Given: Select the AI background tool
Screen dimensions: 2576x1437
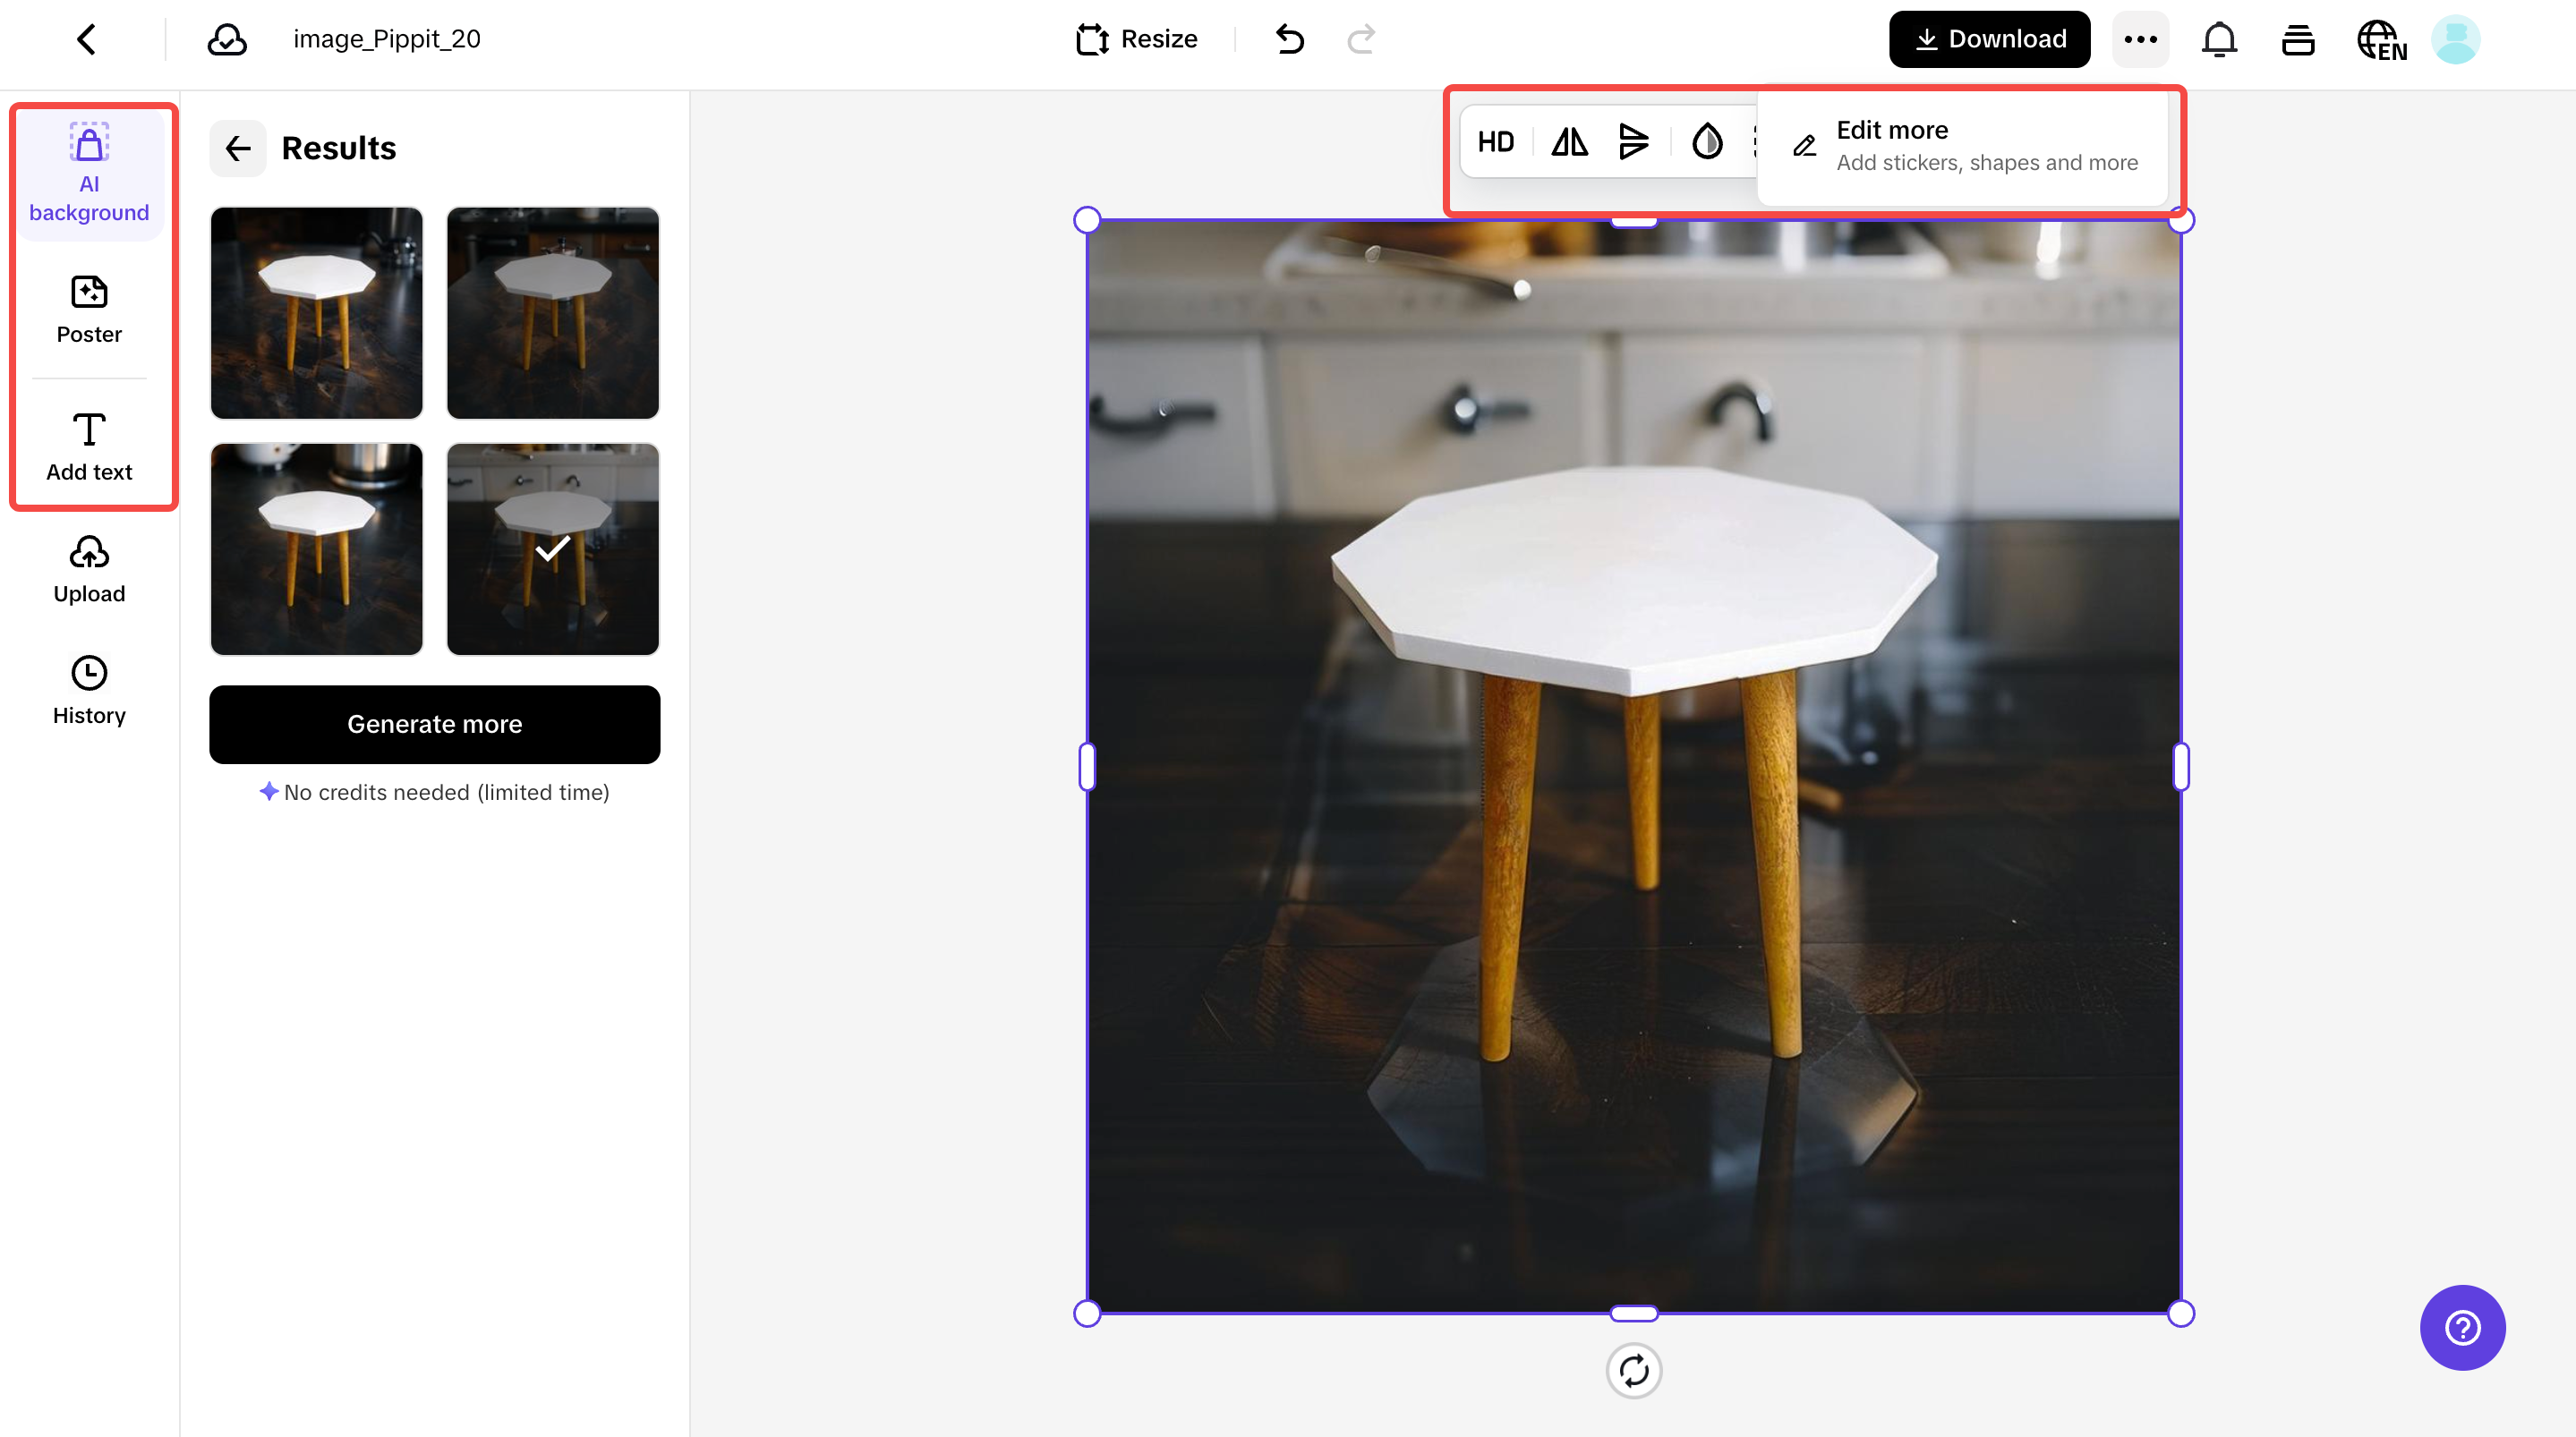Looking at the screenshot, I should (89, 170).
